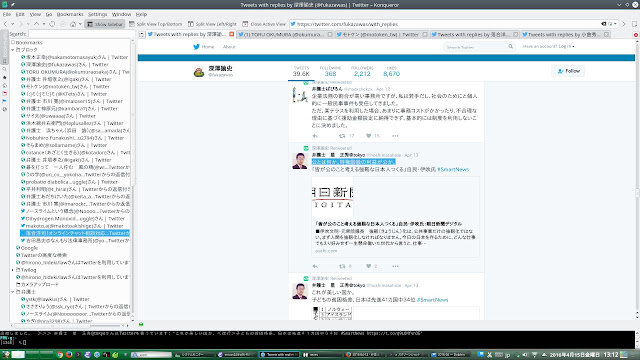Open the Following 368 stat

[x=330, y=71]
